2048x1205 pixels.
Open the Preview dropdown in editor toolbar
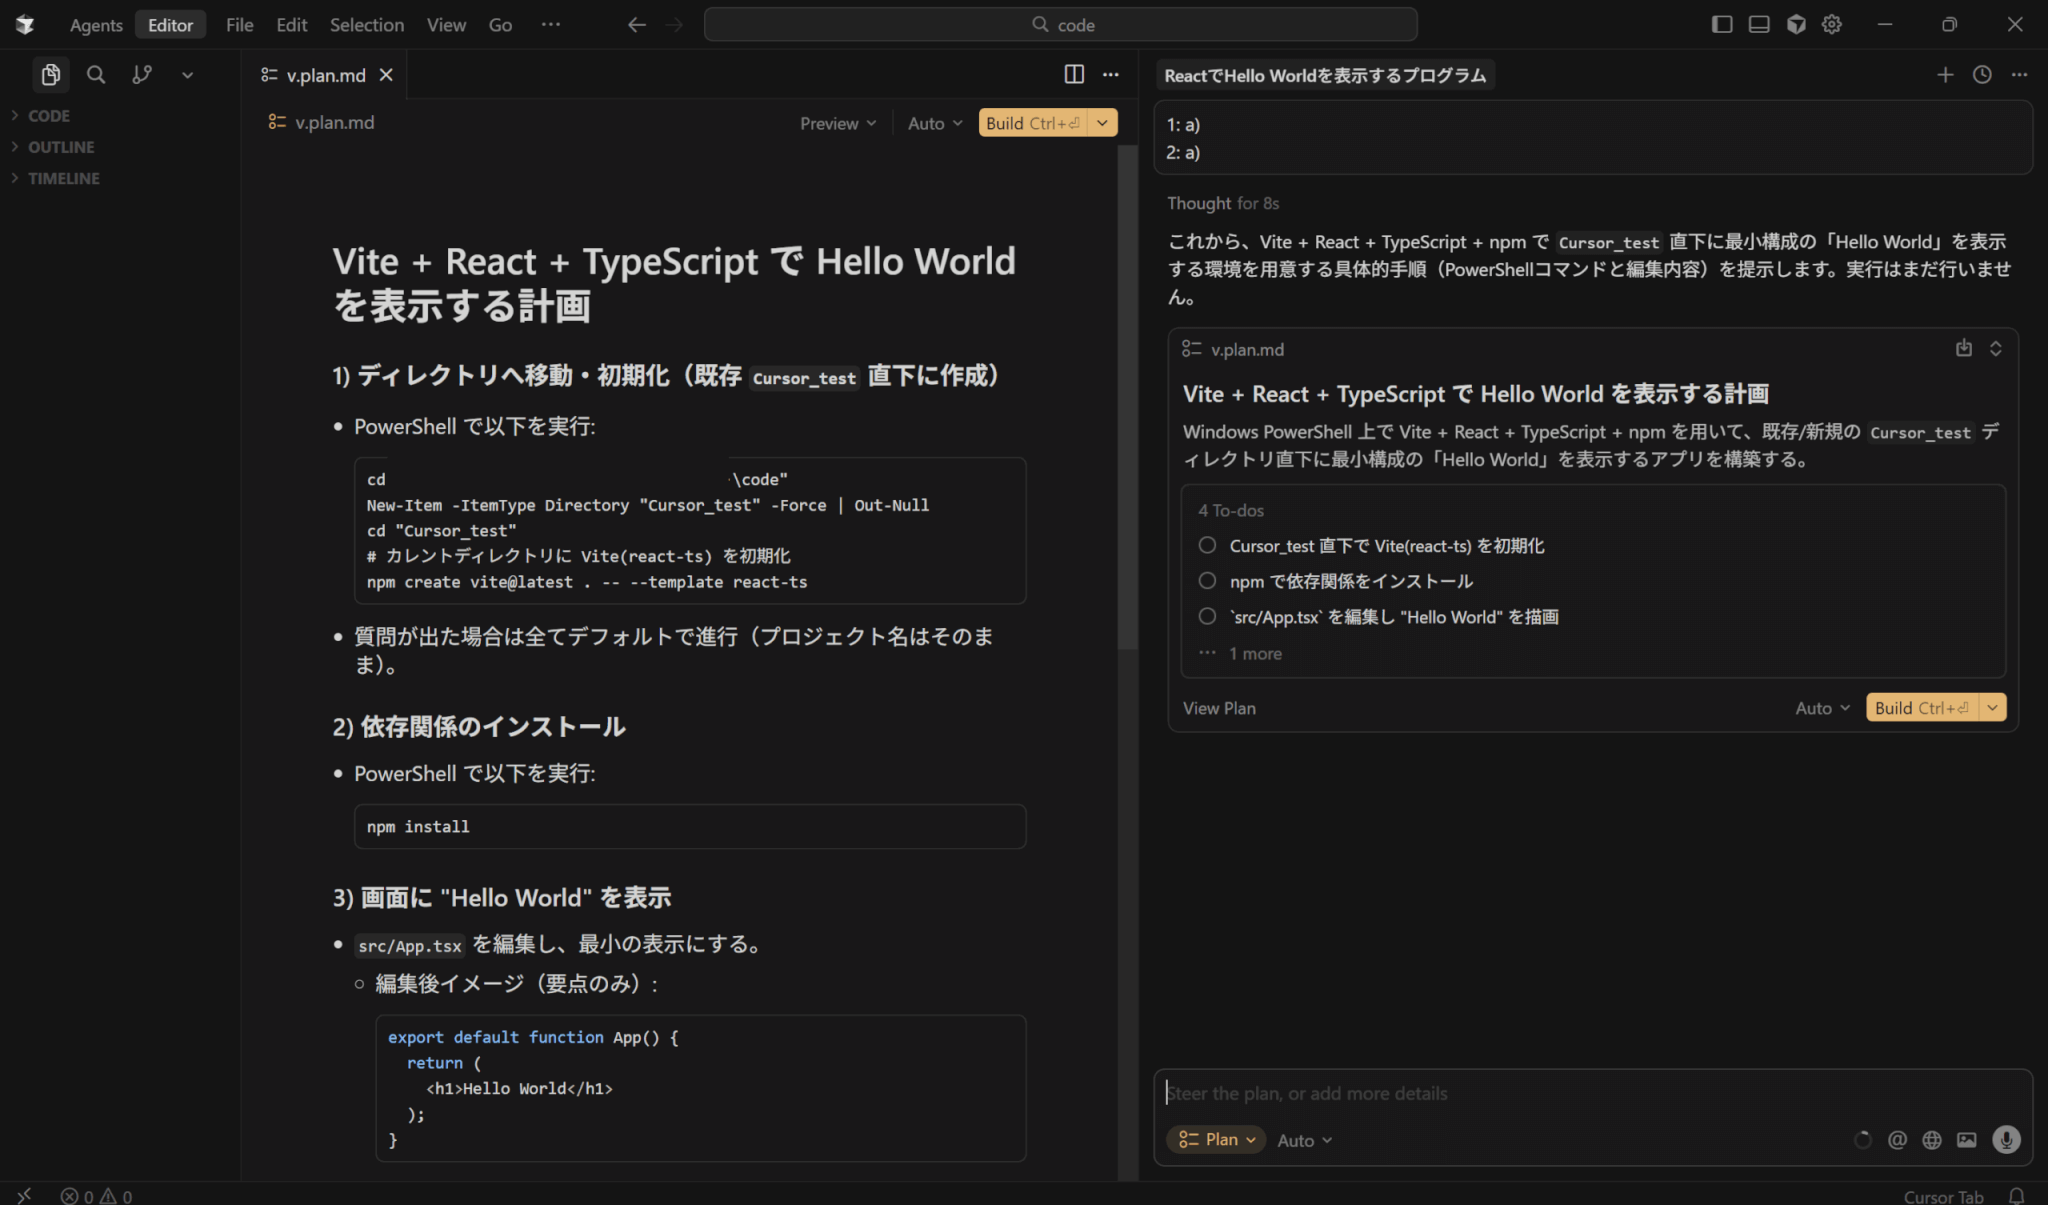[x=838, y=123]
